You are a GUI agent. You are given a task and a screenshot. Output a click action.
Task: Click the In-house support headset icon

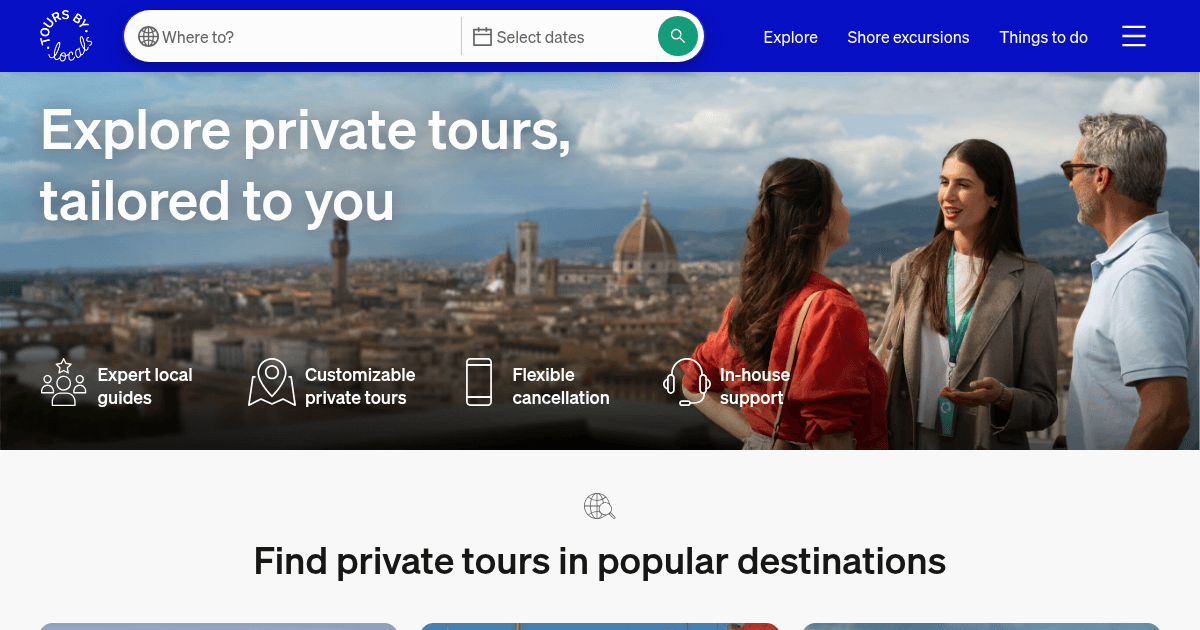pyautogui.click(x=686, y=382)
